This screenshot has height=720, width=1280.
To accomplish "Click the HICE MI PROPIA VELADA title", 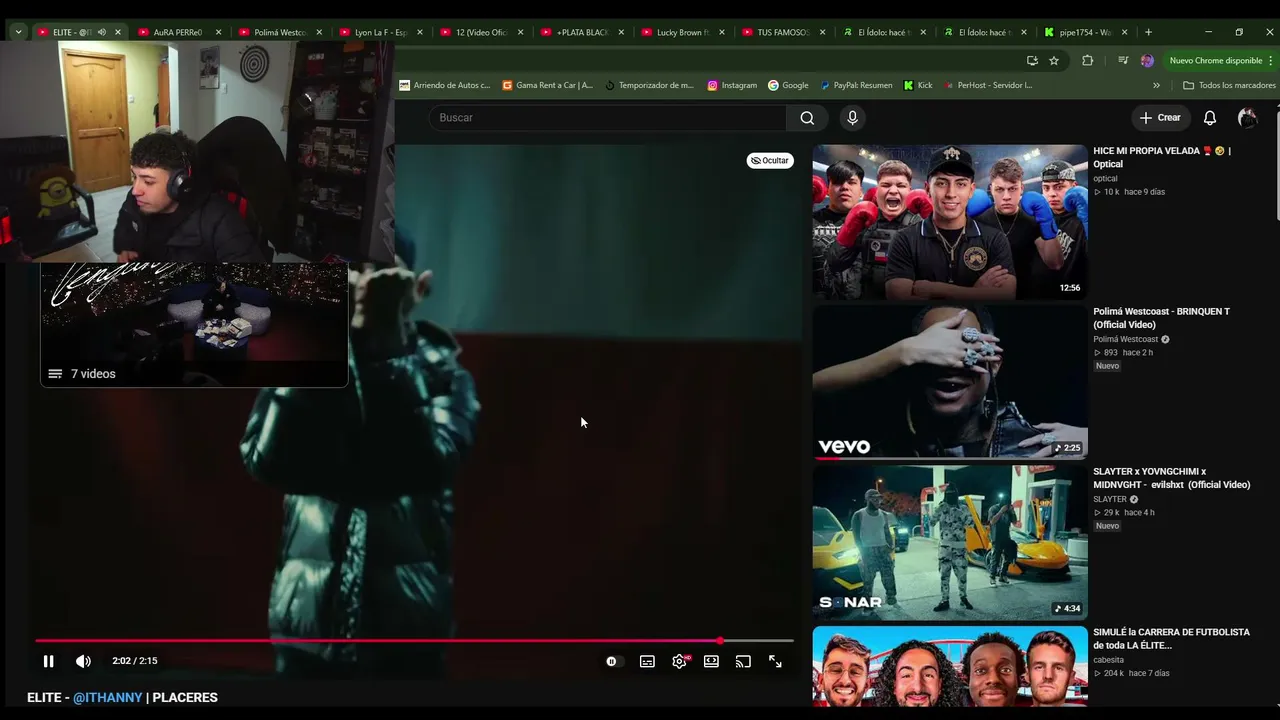I will tap(1162, 157).
